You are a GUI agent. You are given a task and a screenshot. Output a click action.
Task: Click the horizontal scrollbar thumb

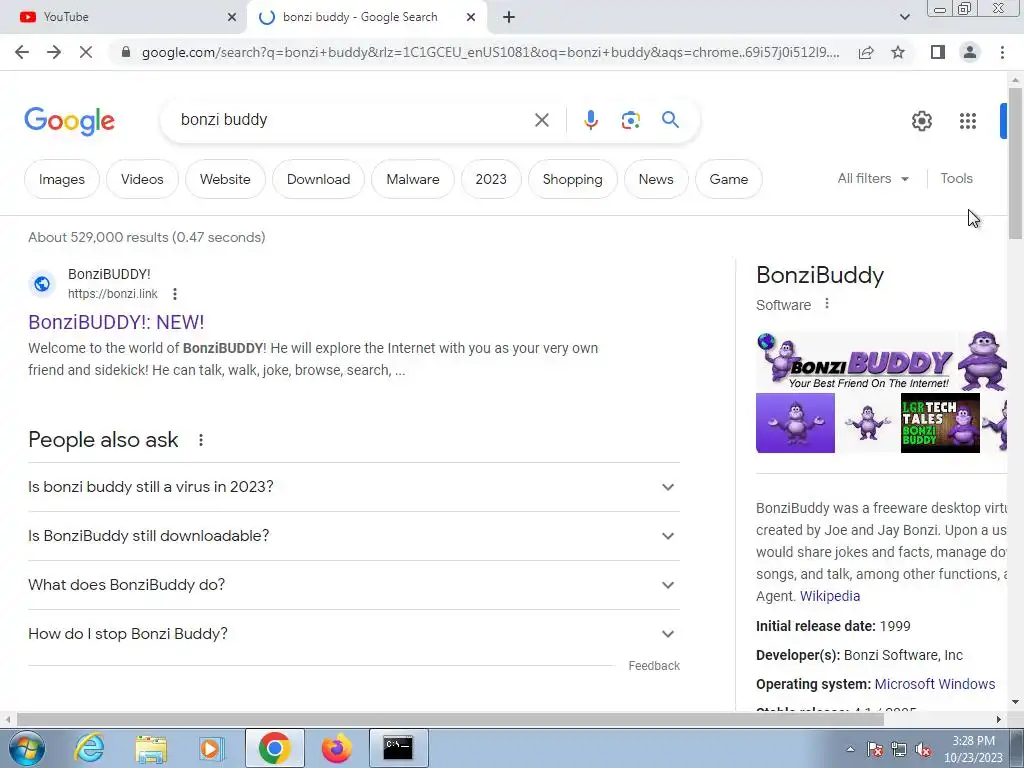point(451,719)
